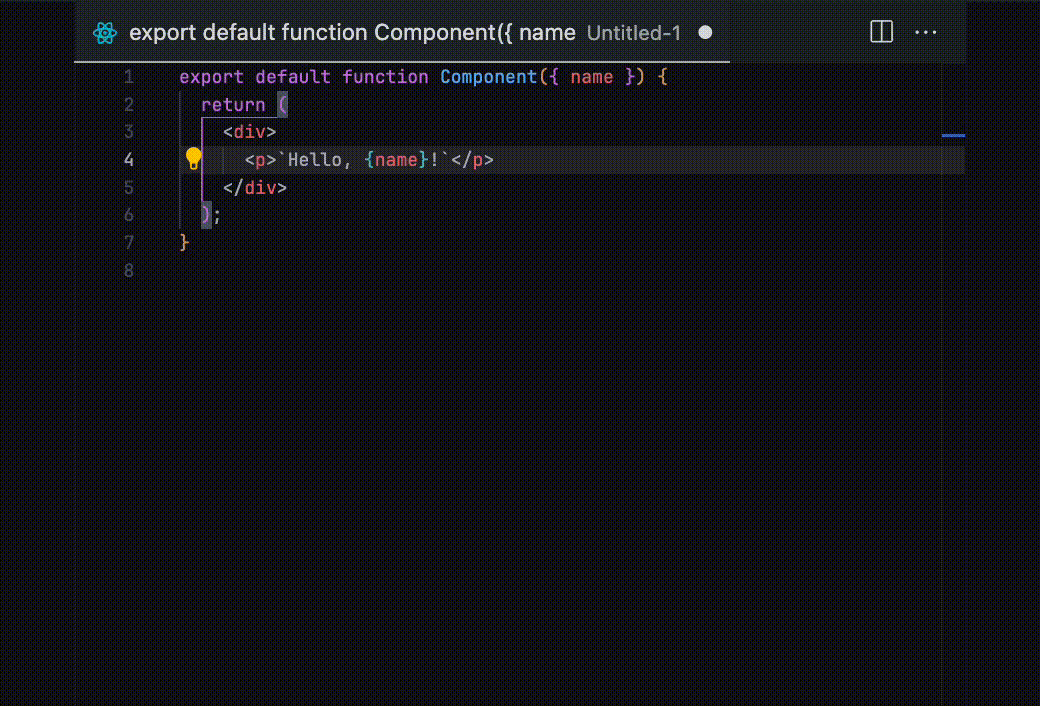Click the unsaved dot on Untitled-1 tab
1040x706 pixels.
[x=705, y=32]
